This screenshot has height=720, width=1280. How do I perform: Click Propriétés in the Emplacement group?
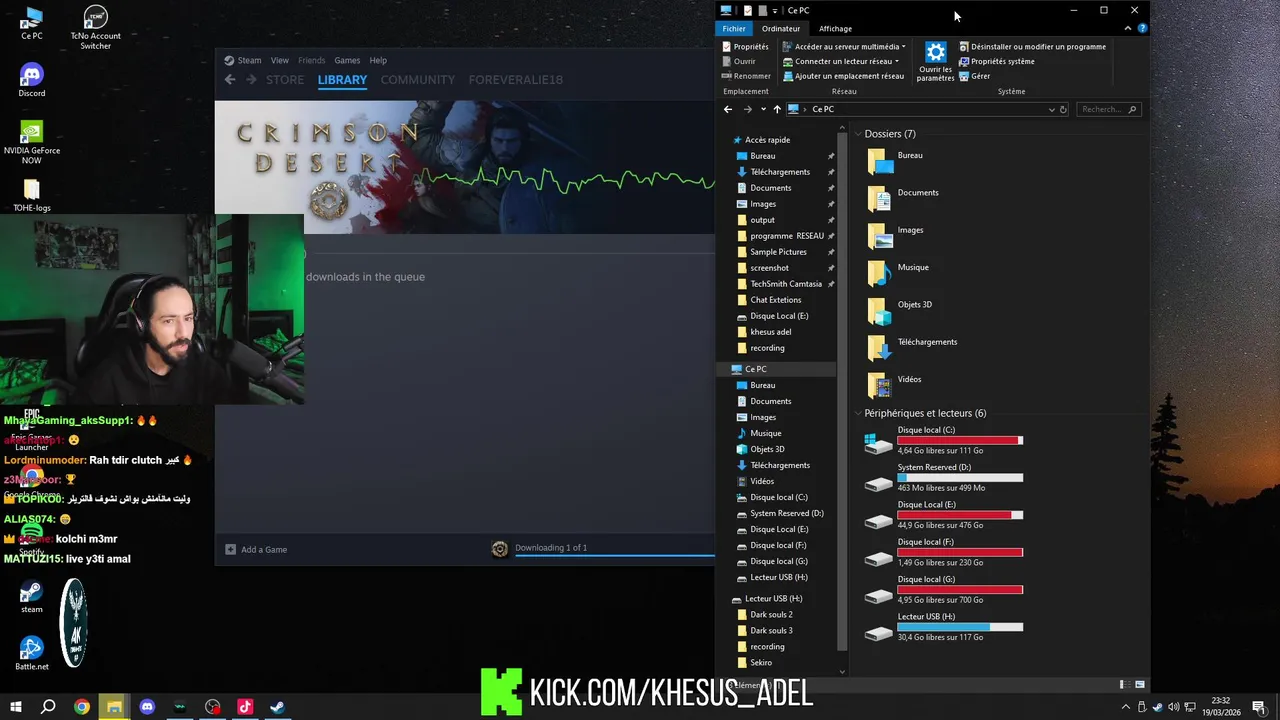click(x=745, y=47)
